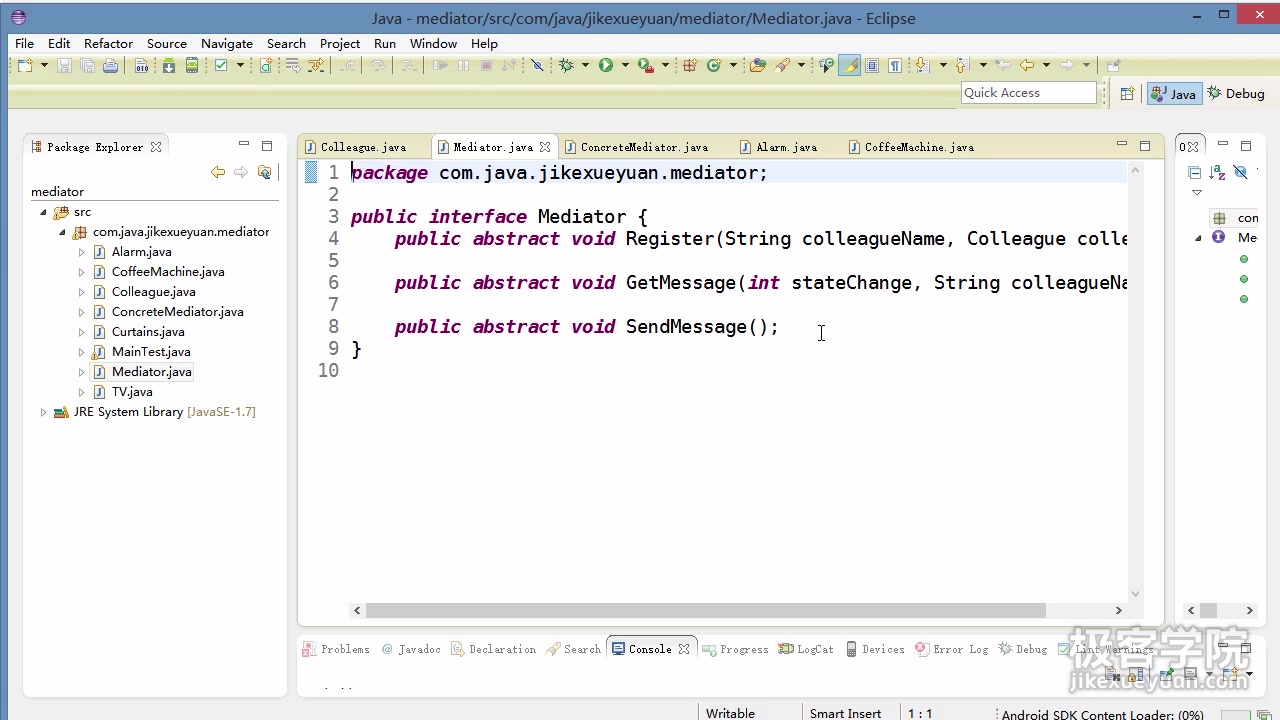Open the New Java Class dropdown arrow
Image resolution: width=1280 pixels, height=720 pixels.
point(733,65)
